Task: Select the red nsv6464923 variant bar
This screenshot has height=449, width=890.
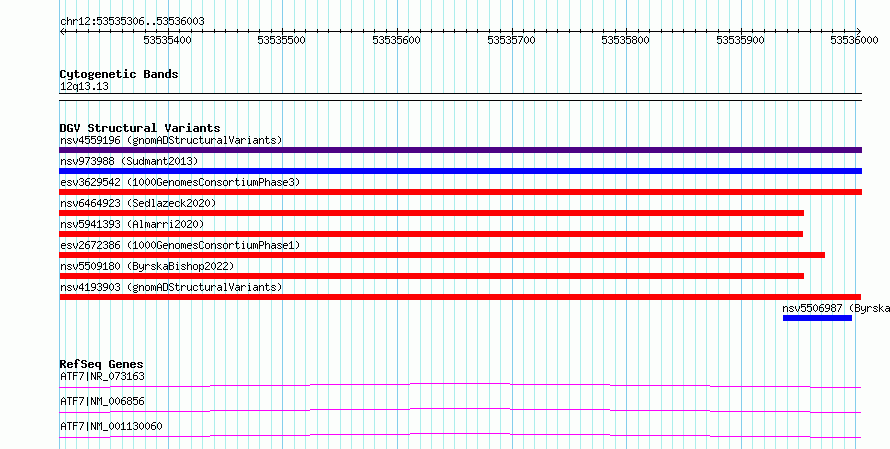Action: click(431, 213)
